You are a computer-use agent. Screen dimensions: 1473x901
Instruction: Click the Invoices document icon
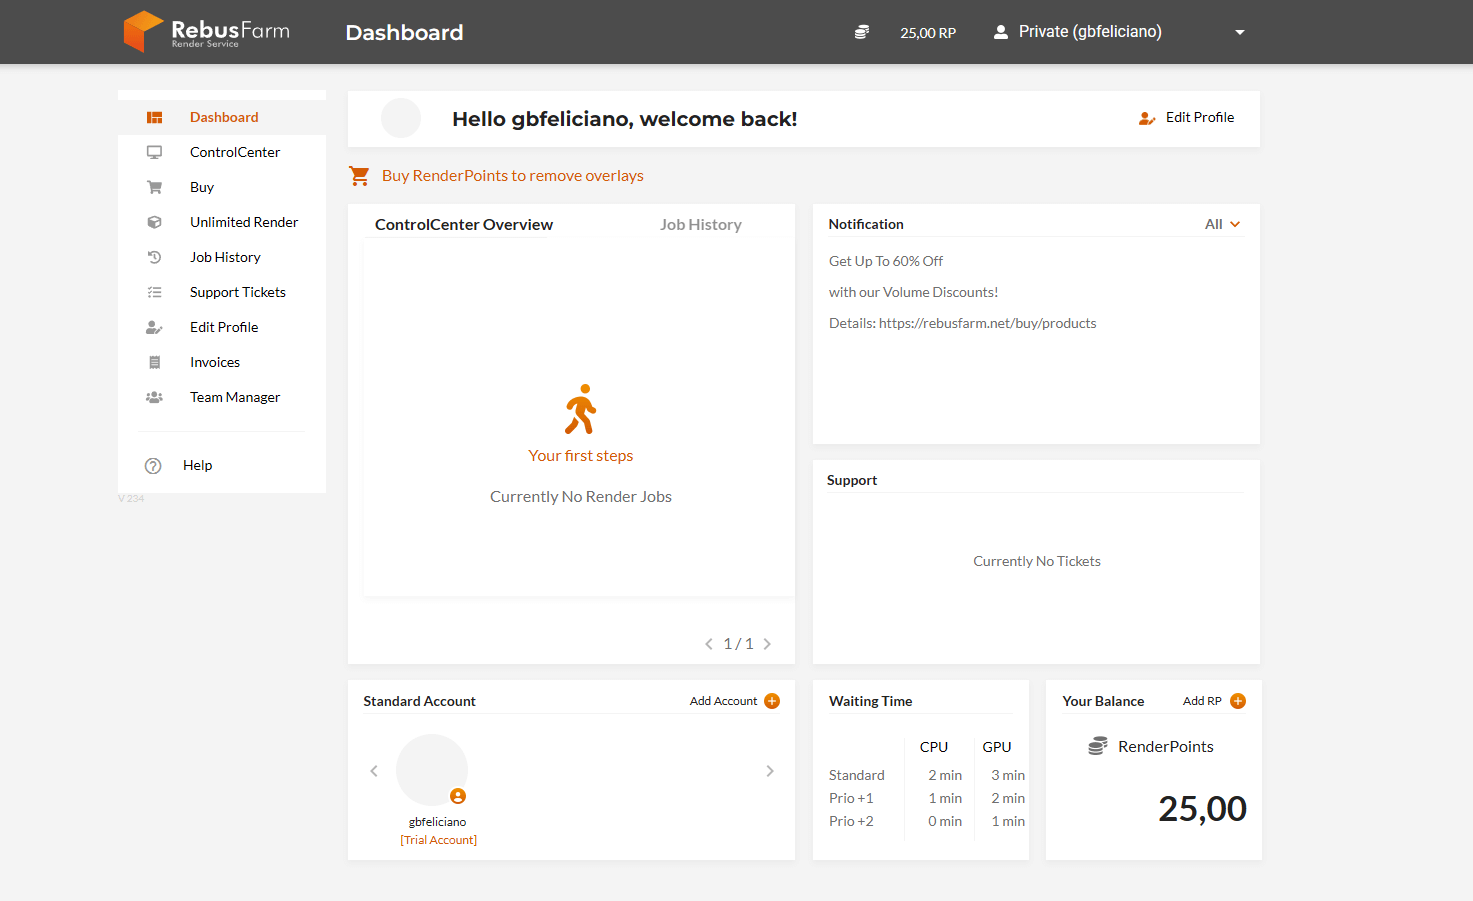tap(154, 362)
